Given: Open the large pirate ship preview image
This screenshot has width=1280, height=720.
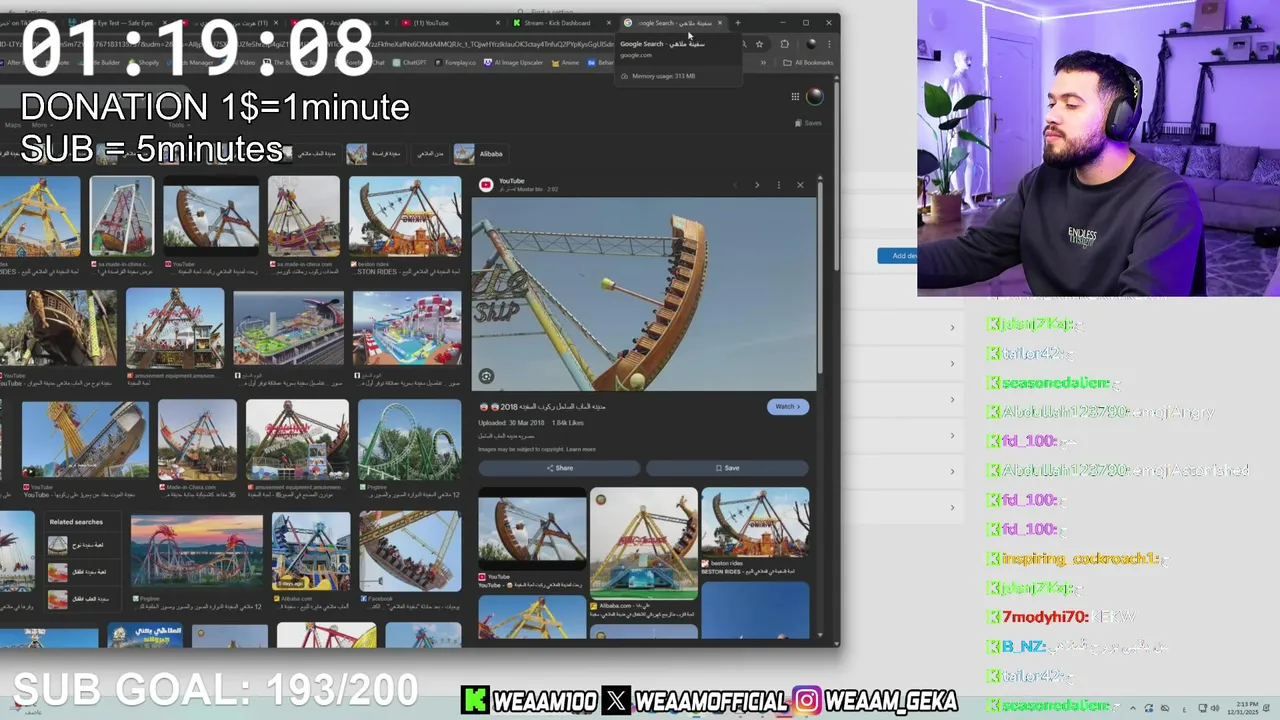Looking at the screenshot, I should tap(644, 294).
